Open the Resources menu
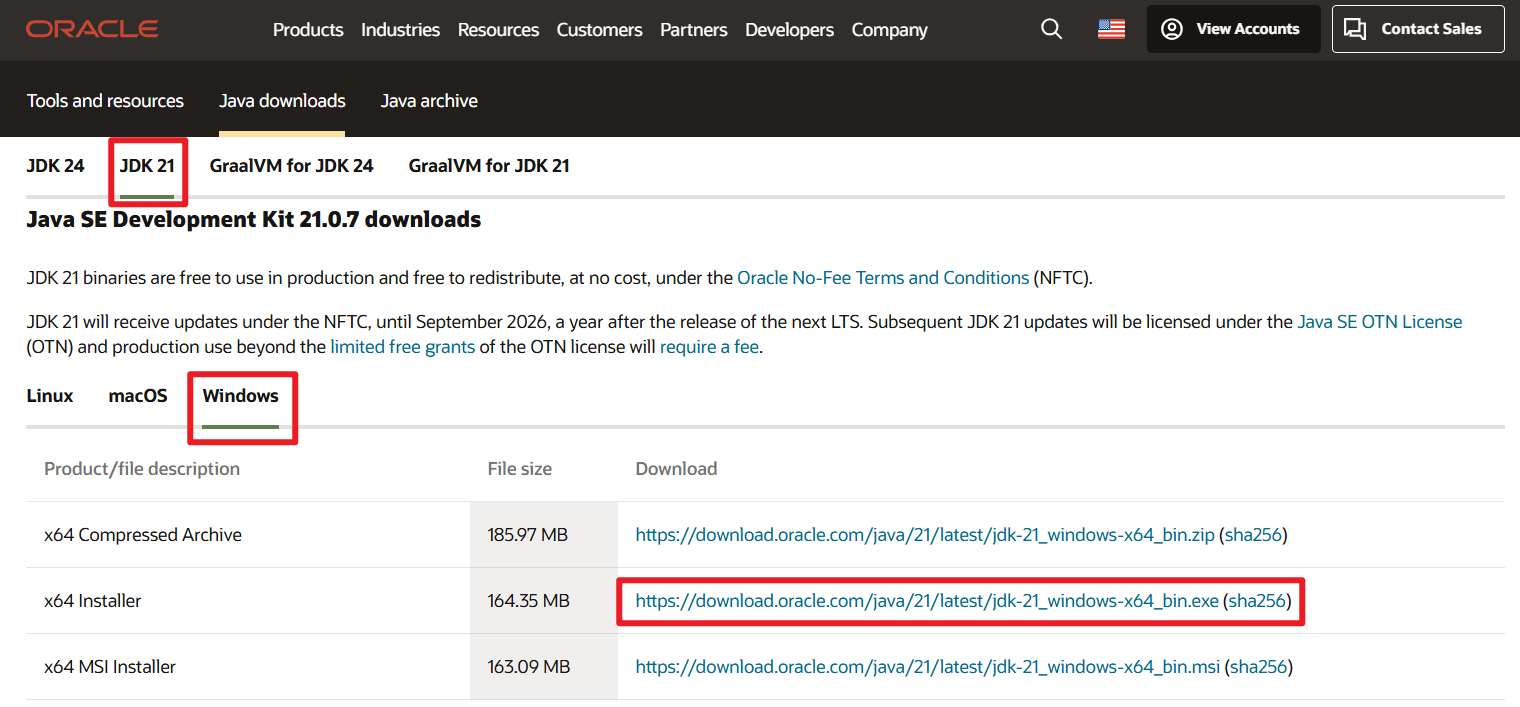The image size is (1520, 707). point(498,30)
